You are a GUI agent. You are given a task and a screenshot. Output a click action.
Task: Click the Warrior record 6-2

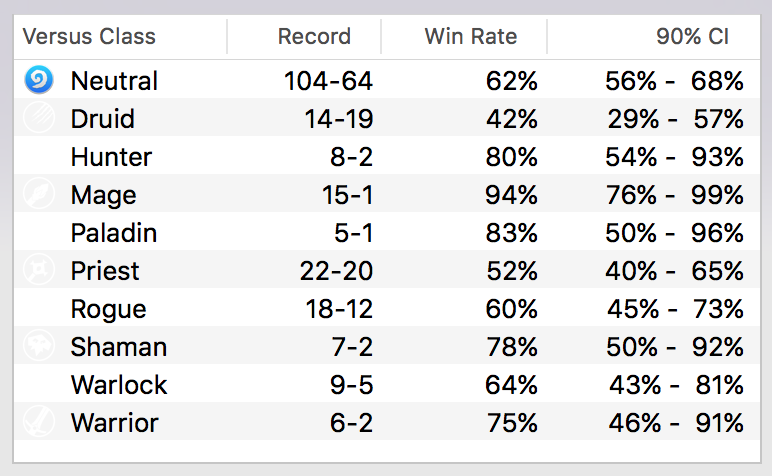click(352, 423)
